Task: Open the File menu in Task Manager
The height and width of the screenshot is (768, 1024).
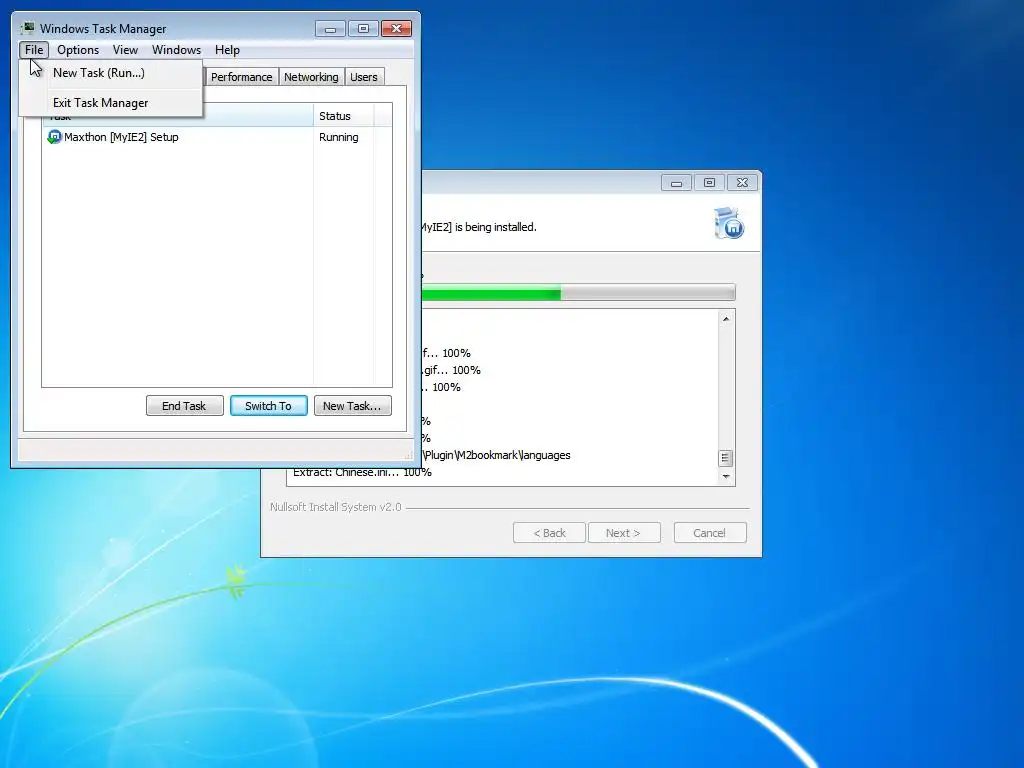Action: tap(34, 50)
